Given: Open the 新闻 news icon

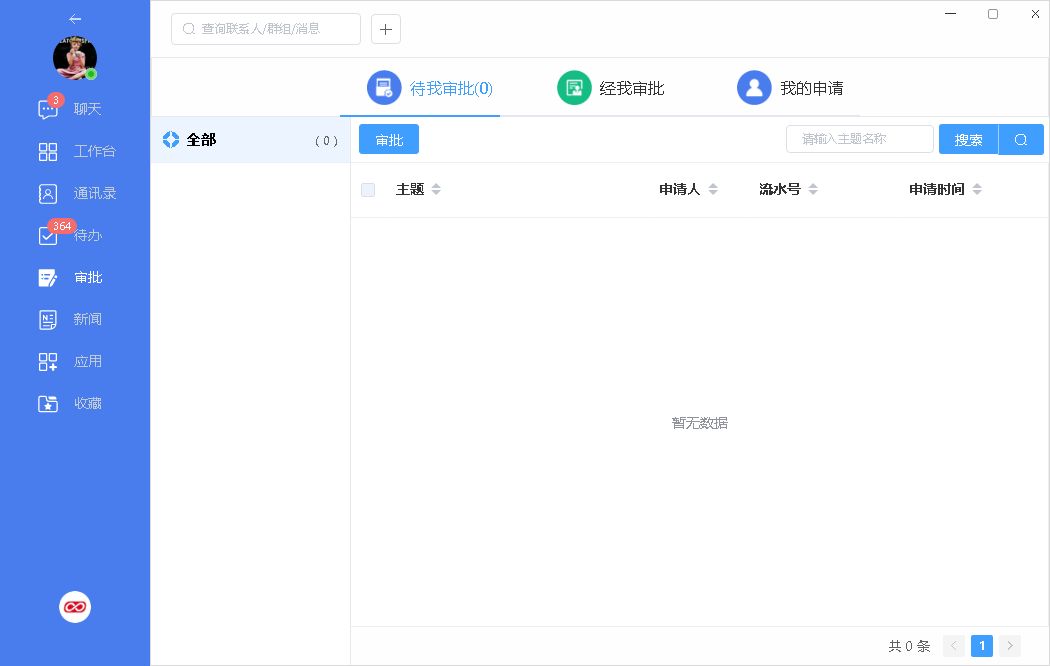Looking at the screenshot, I should pos(48,320).
